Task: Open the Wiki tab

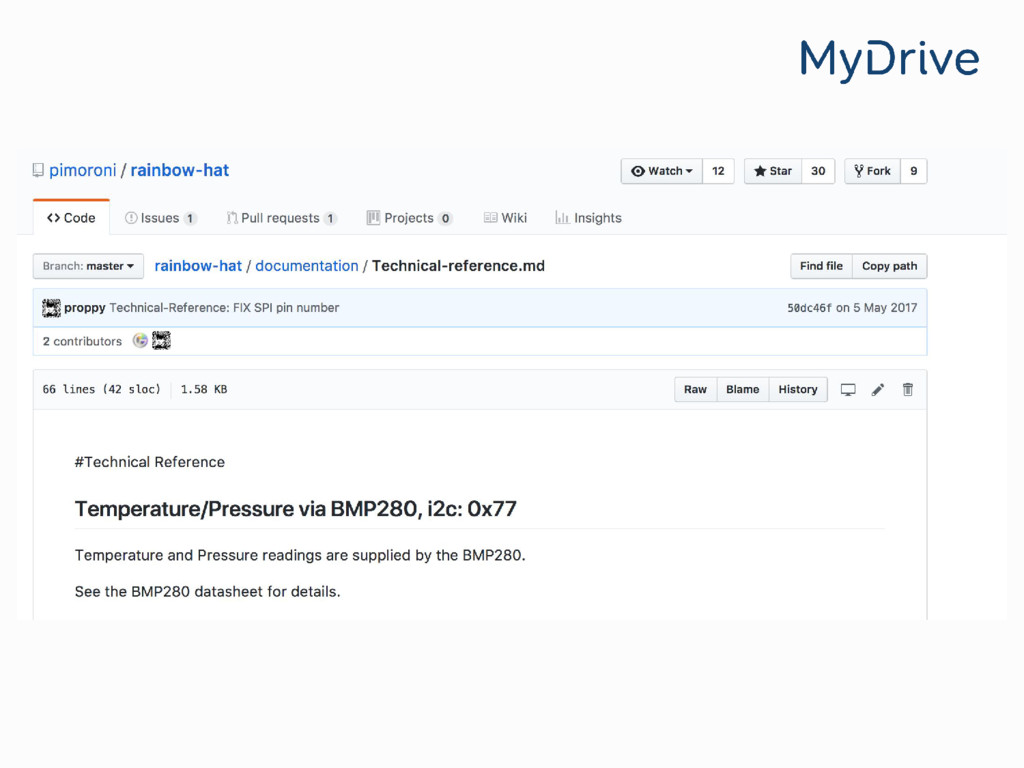Action: point(505,218)
